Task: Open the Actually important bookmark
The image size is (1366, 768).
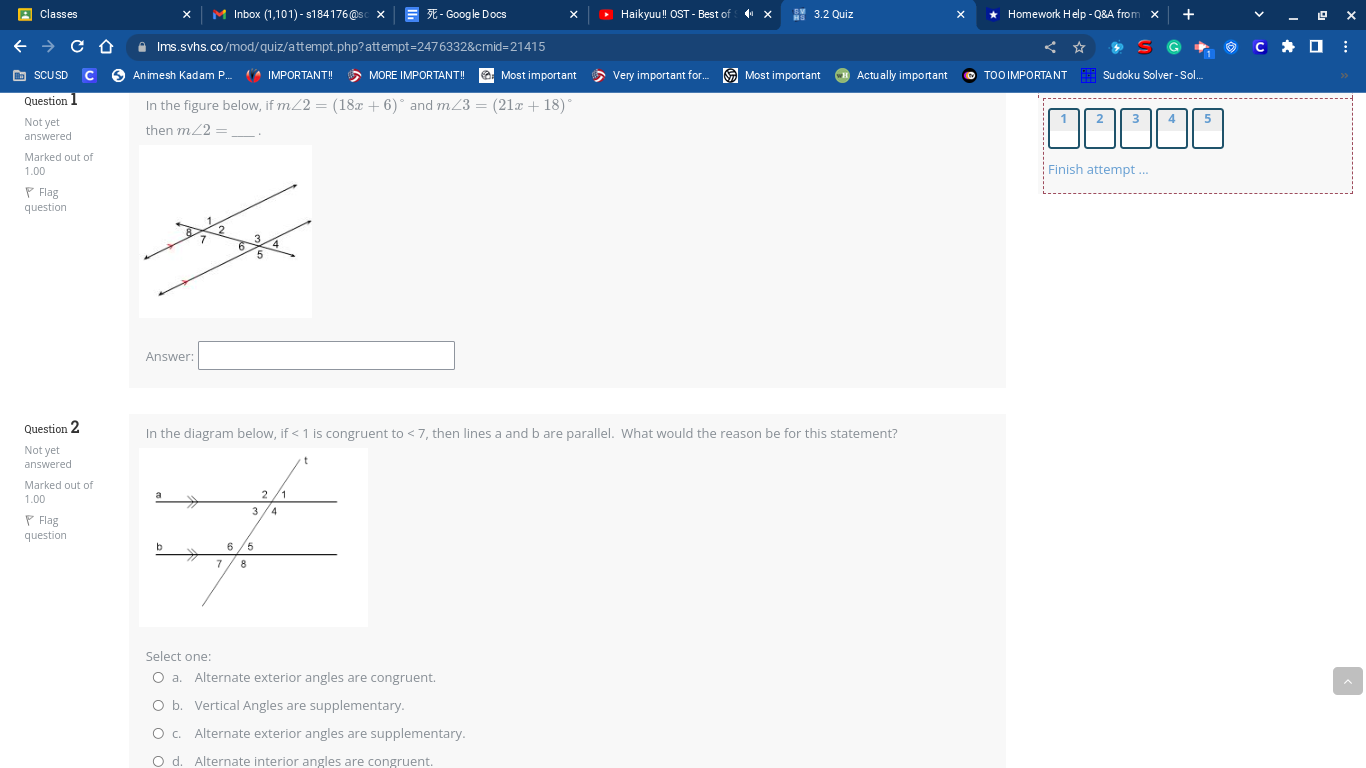Action: click(x=891, y=75)
